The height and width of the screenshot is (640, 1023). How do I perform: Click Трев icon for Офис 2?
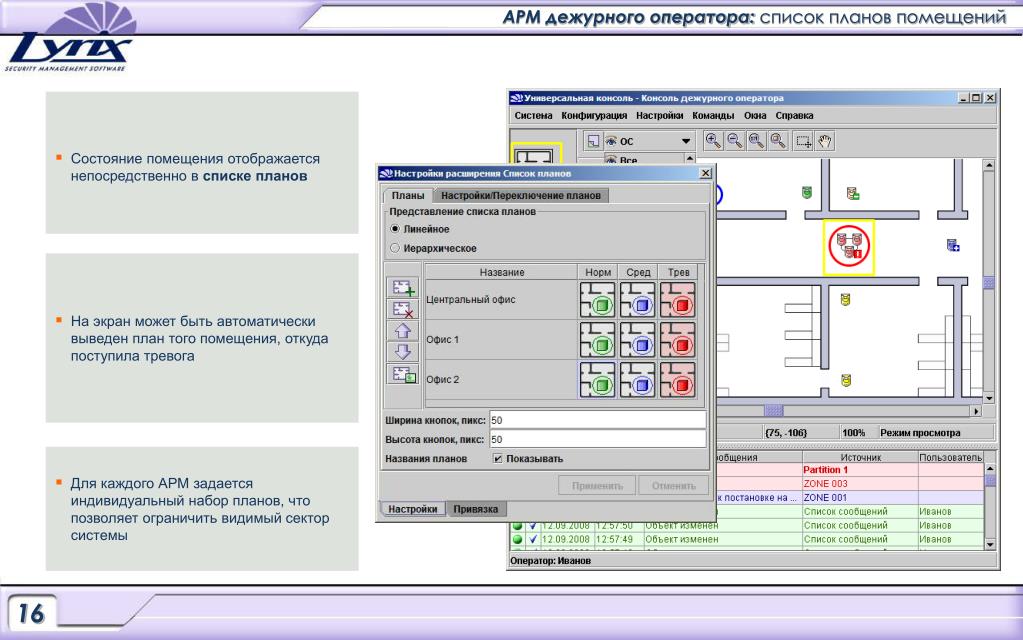click(x=678, y=380)
